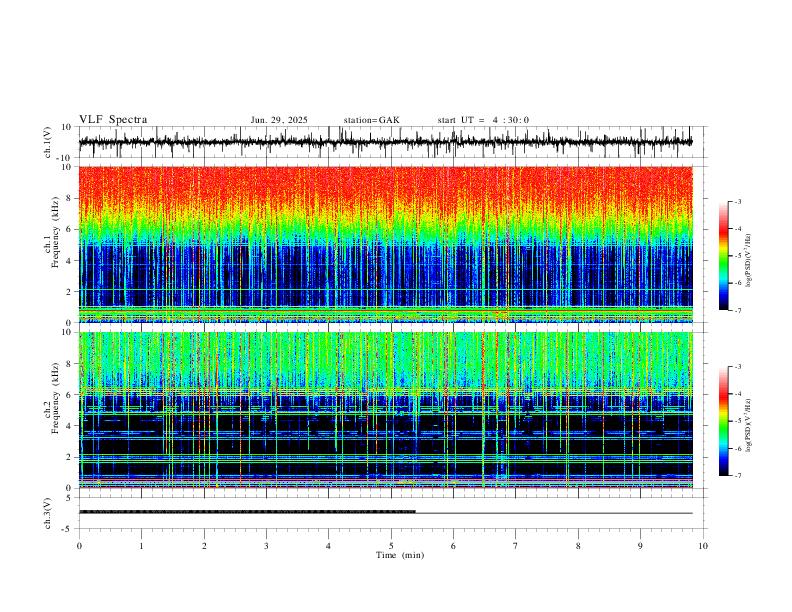Click time axis tick label "8"

(578, 546)
